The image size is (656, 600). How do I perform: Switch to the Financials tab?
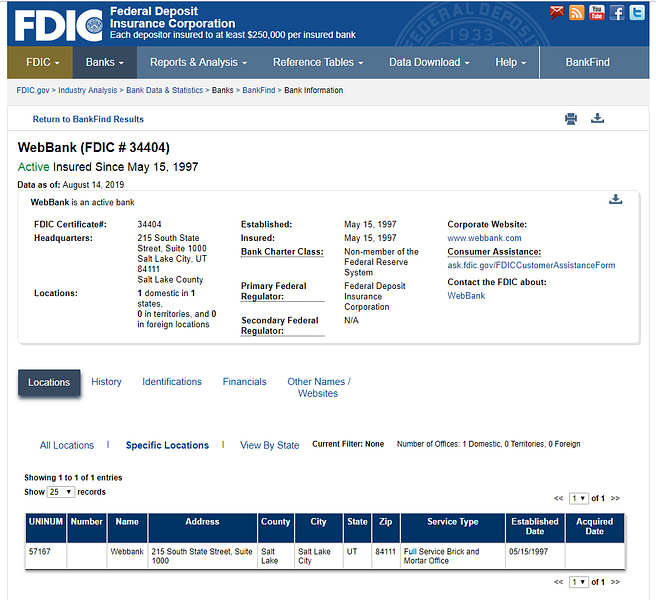click(244, 382)
